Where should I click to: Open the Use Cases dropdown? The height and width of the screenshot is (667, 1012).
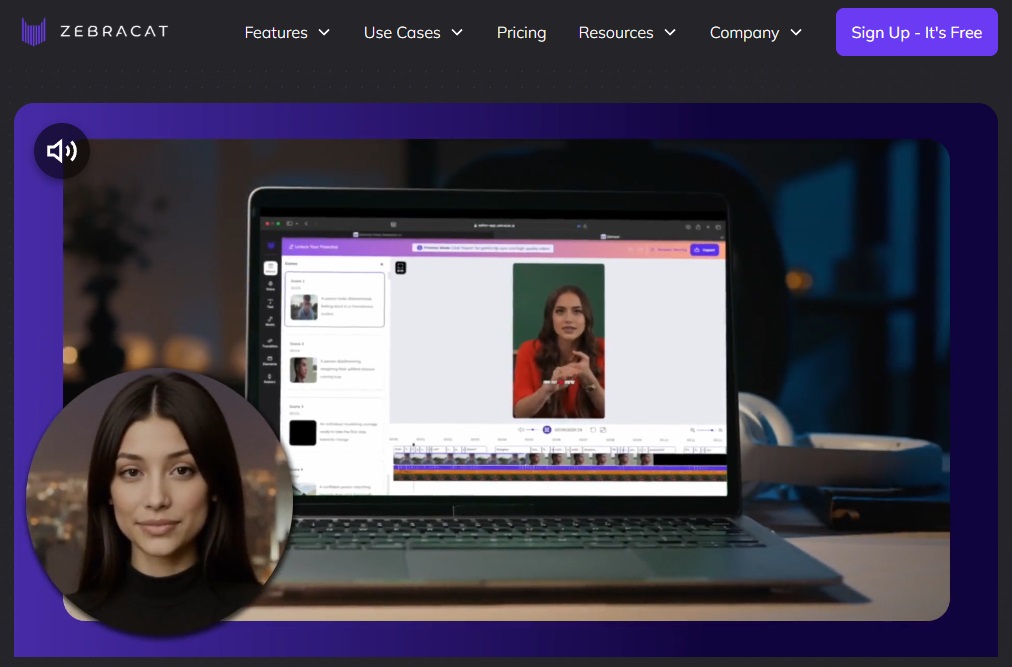413,33
